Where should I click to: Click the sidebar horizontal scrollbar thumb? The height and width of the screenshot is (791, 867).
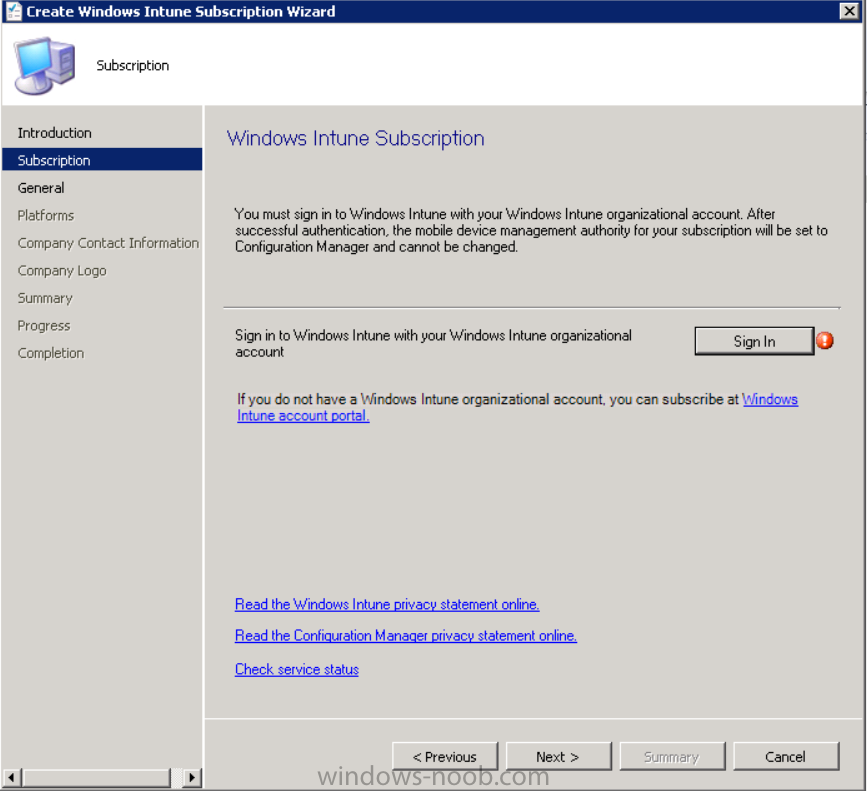[96, 777]
